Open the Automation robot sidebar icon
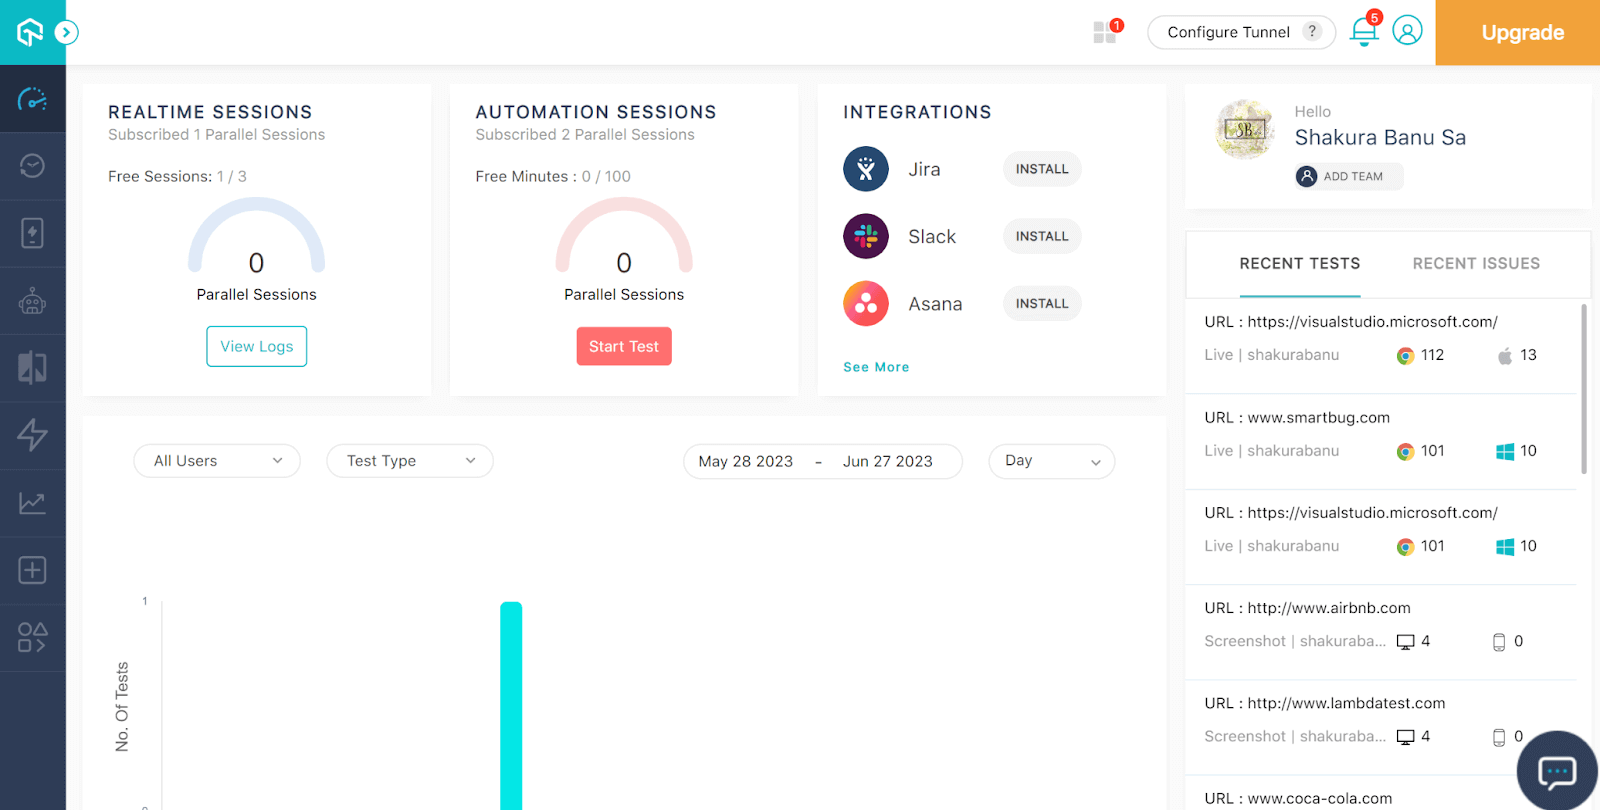This screenshot has width=1600, height=810. [x=32, y=301]
